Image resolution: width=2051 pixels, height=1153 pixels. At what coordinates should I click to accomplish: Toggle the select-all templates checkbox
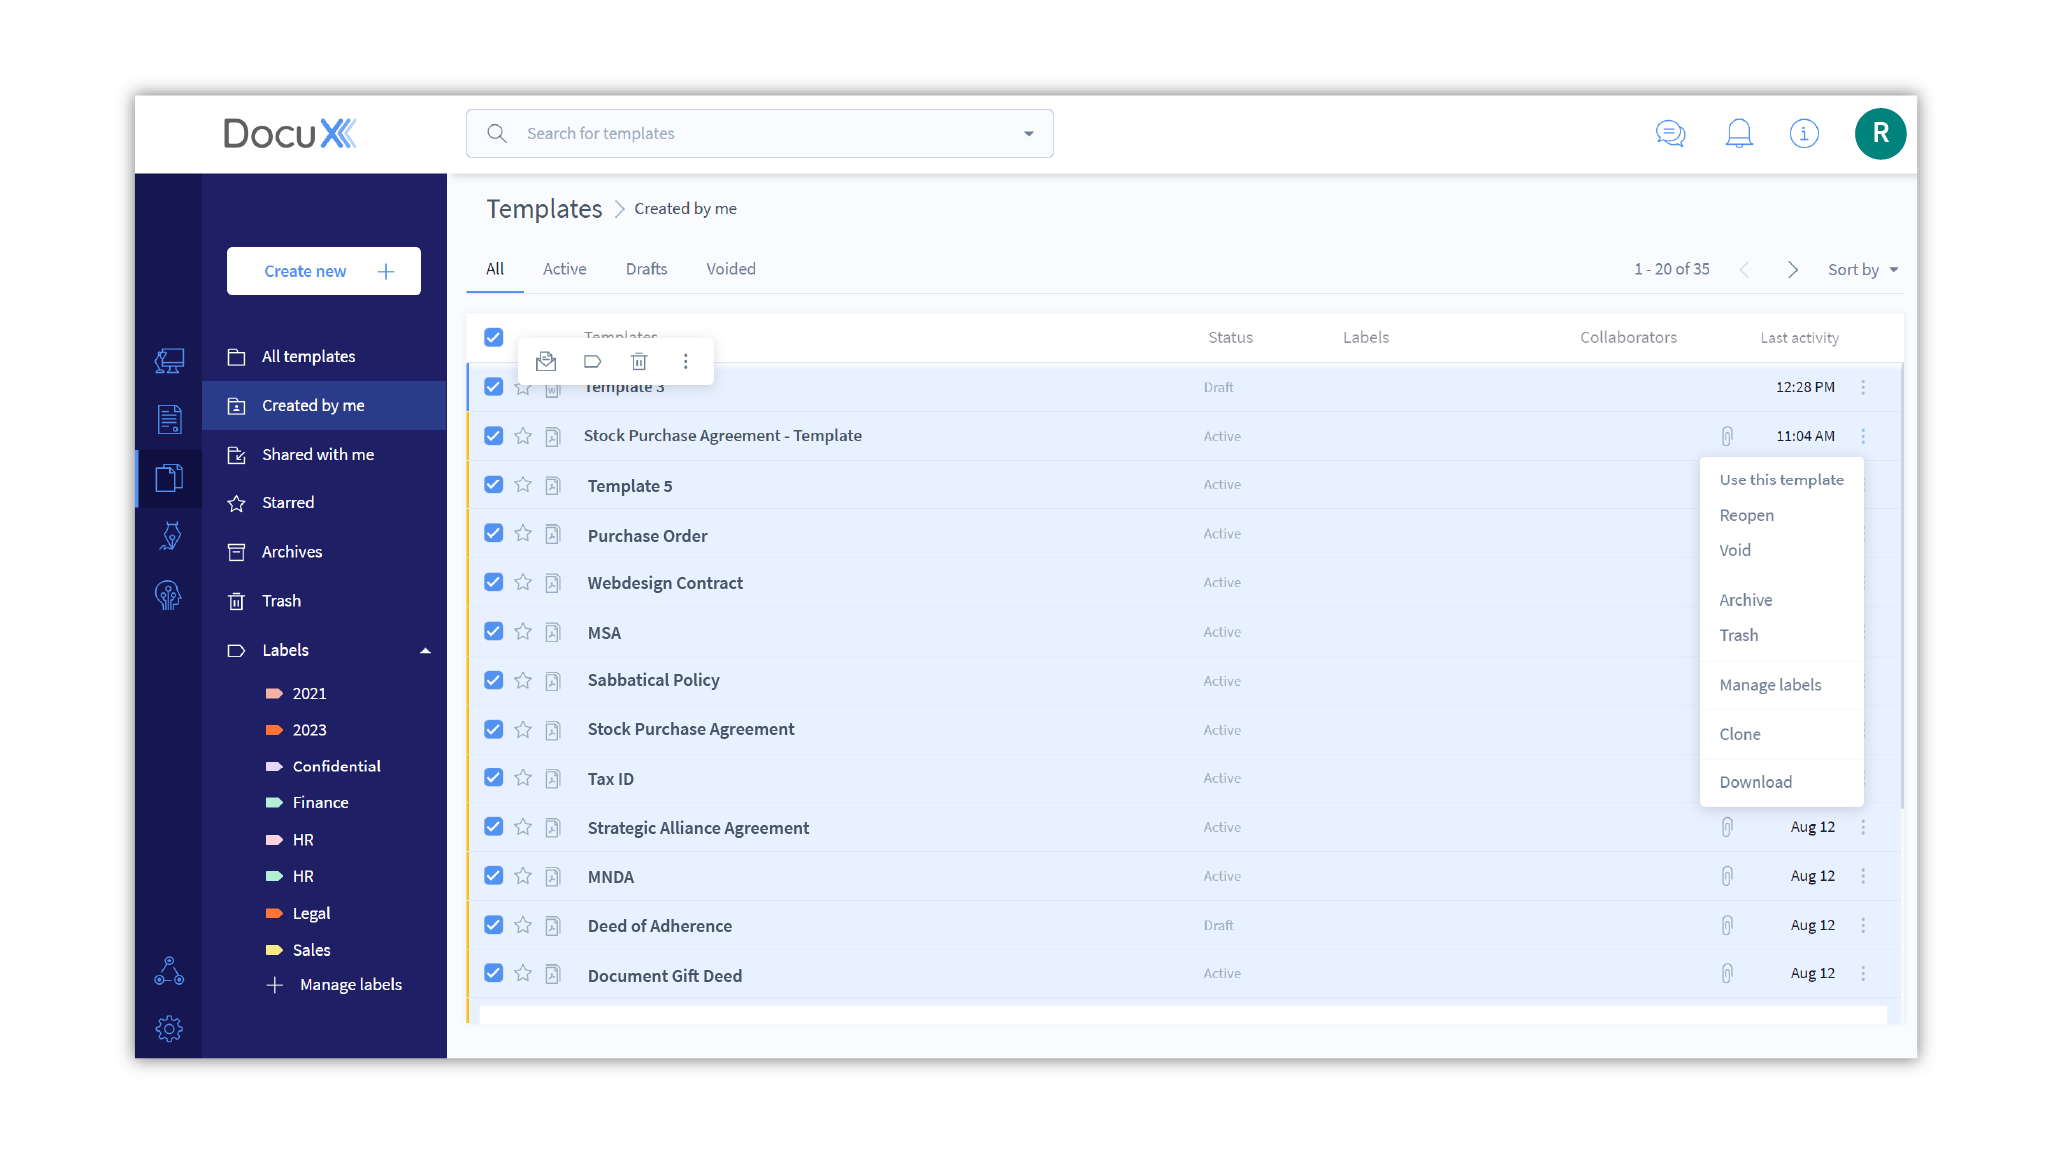[x=494, y=337]
